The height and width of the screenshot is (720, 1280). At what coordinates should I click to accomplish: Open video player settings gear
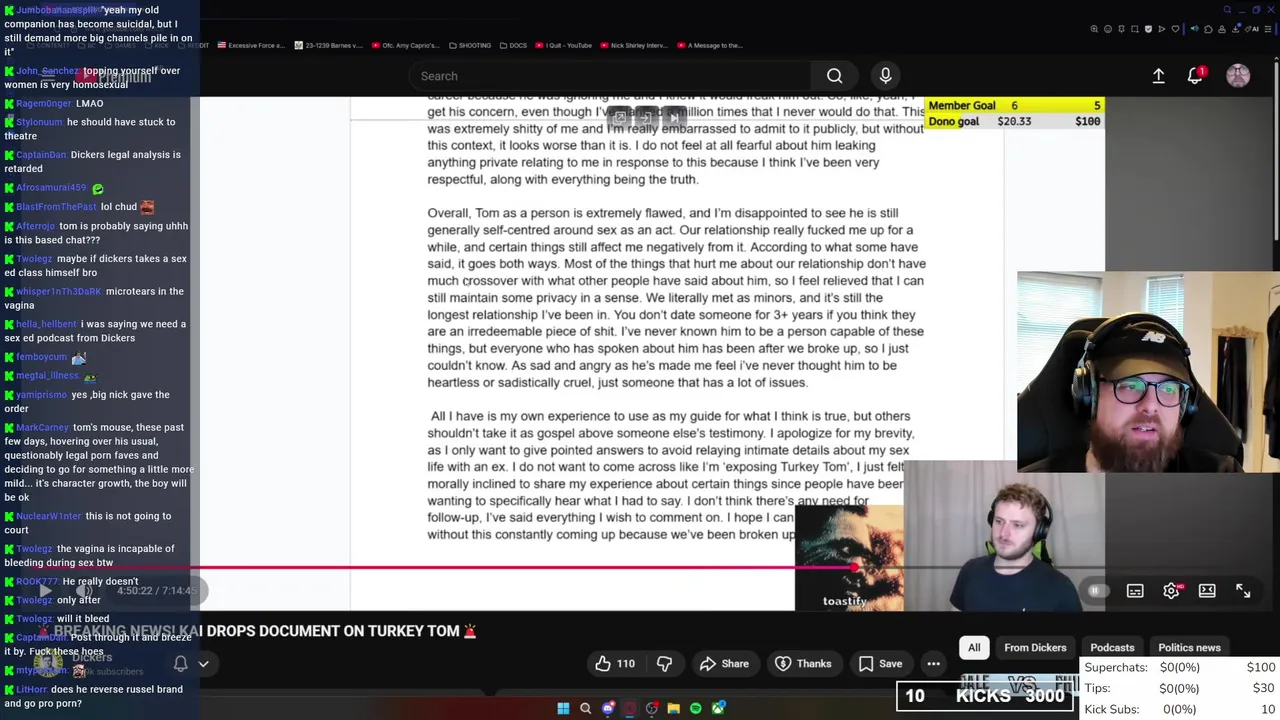click(x=1171, y=591)
